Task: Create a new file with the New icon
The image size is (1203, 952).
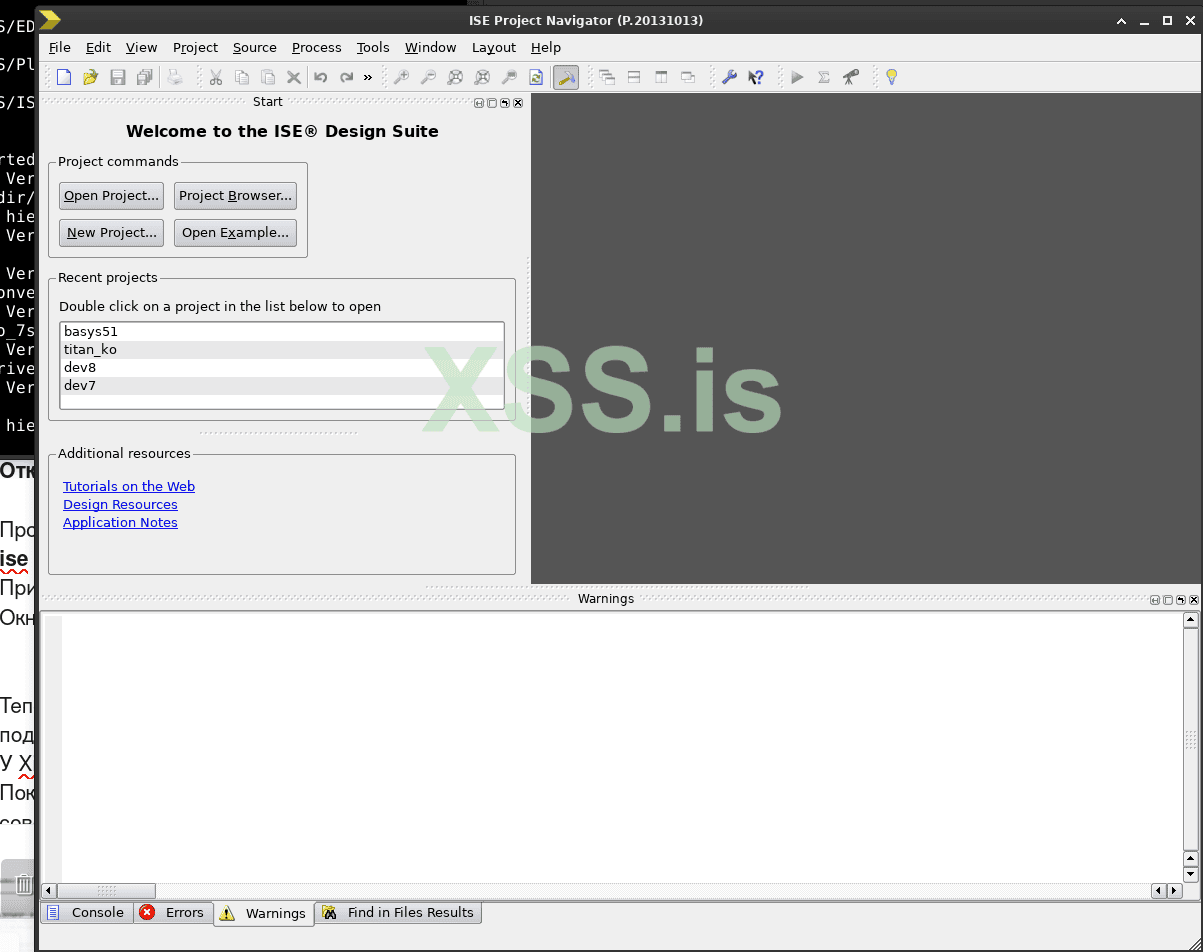Action: tap(64, 77)
